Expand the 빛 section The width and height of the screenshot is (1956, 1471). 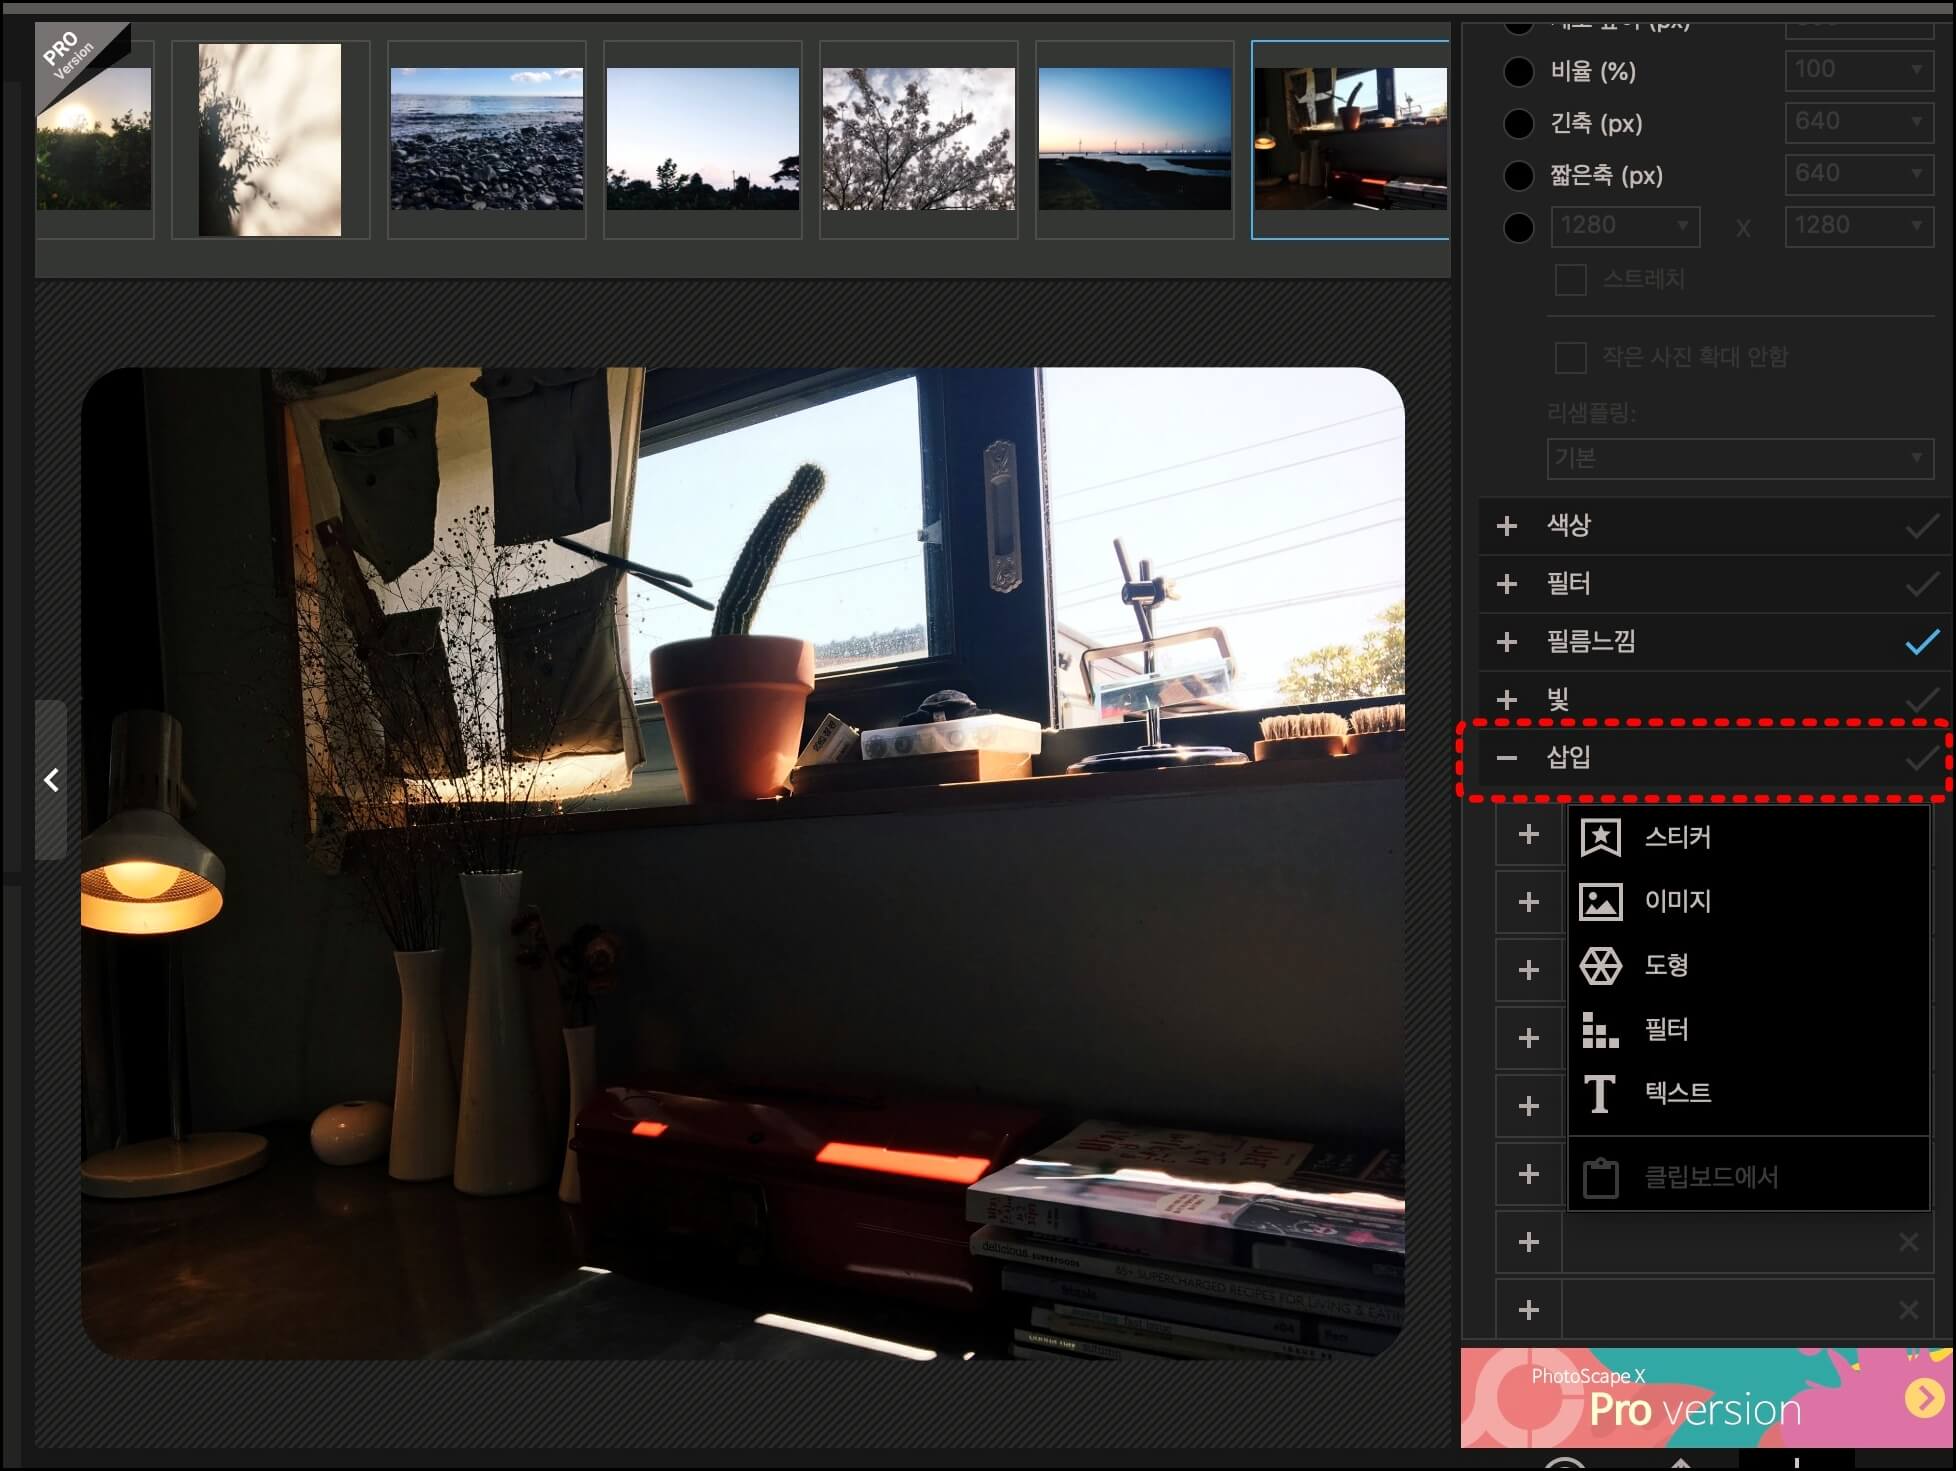1507,700
